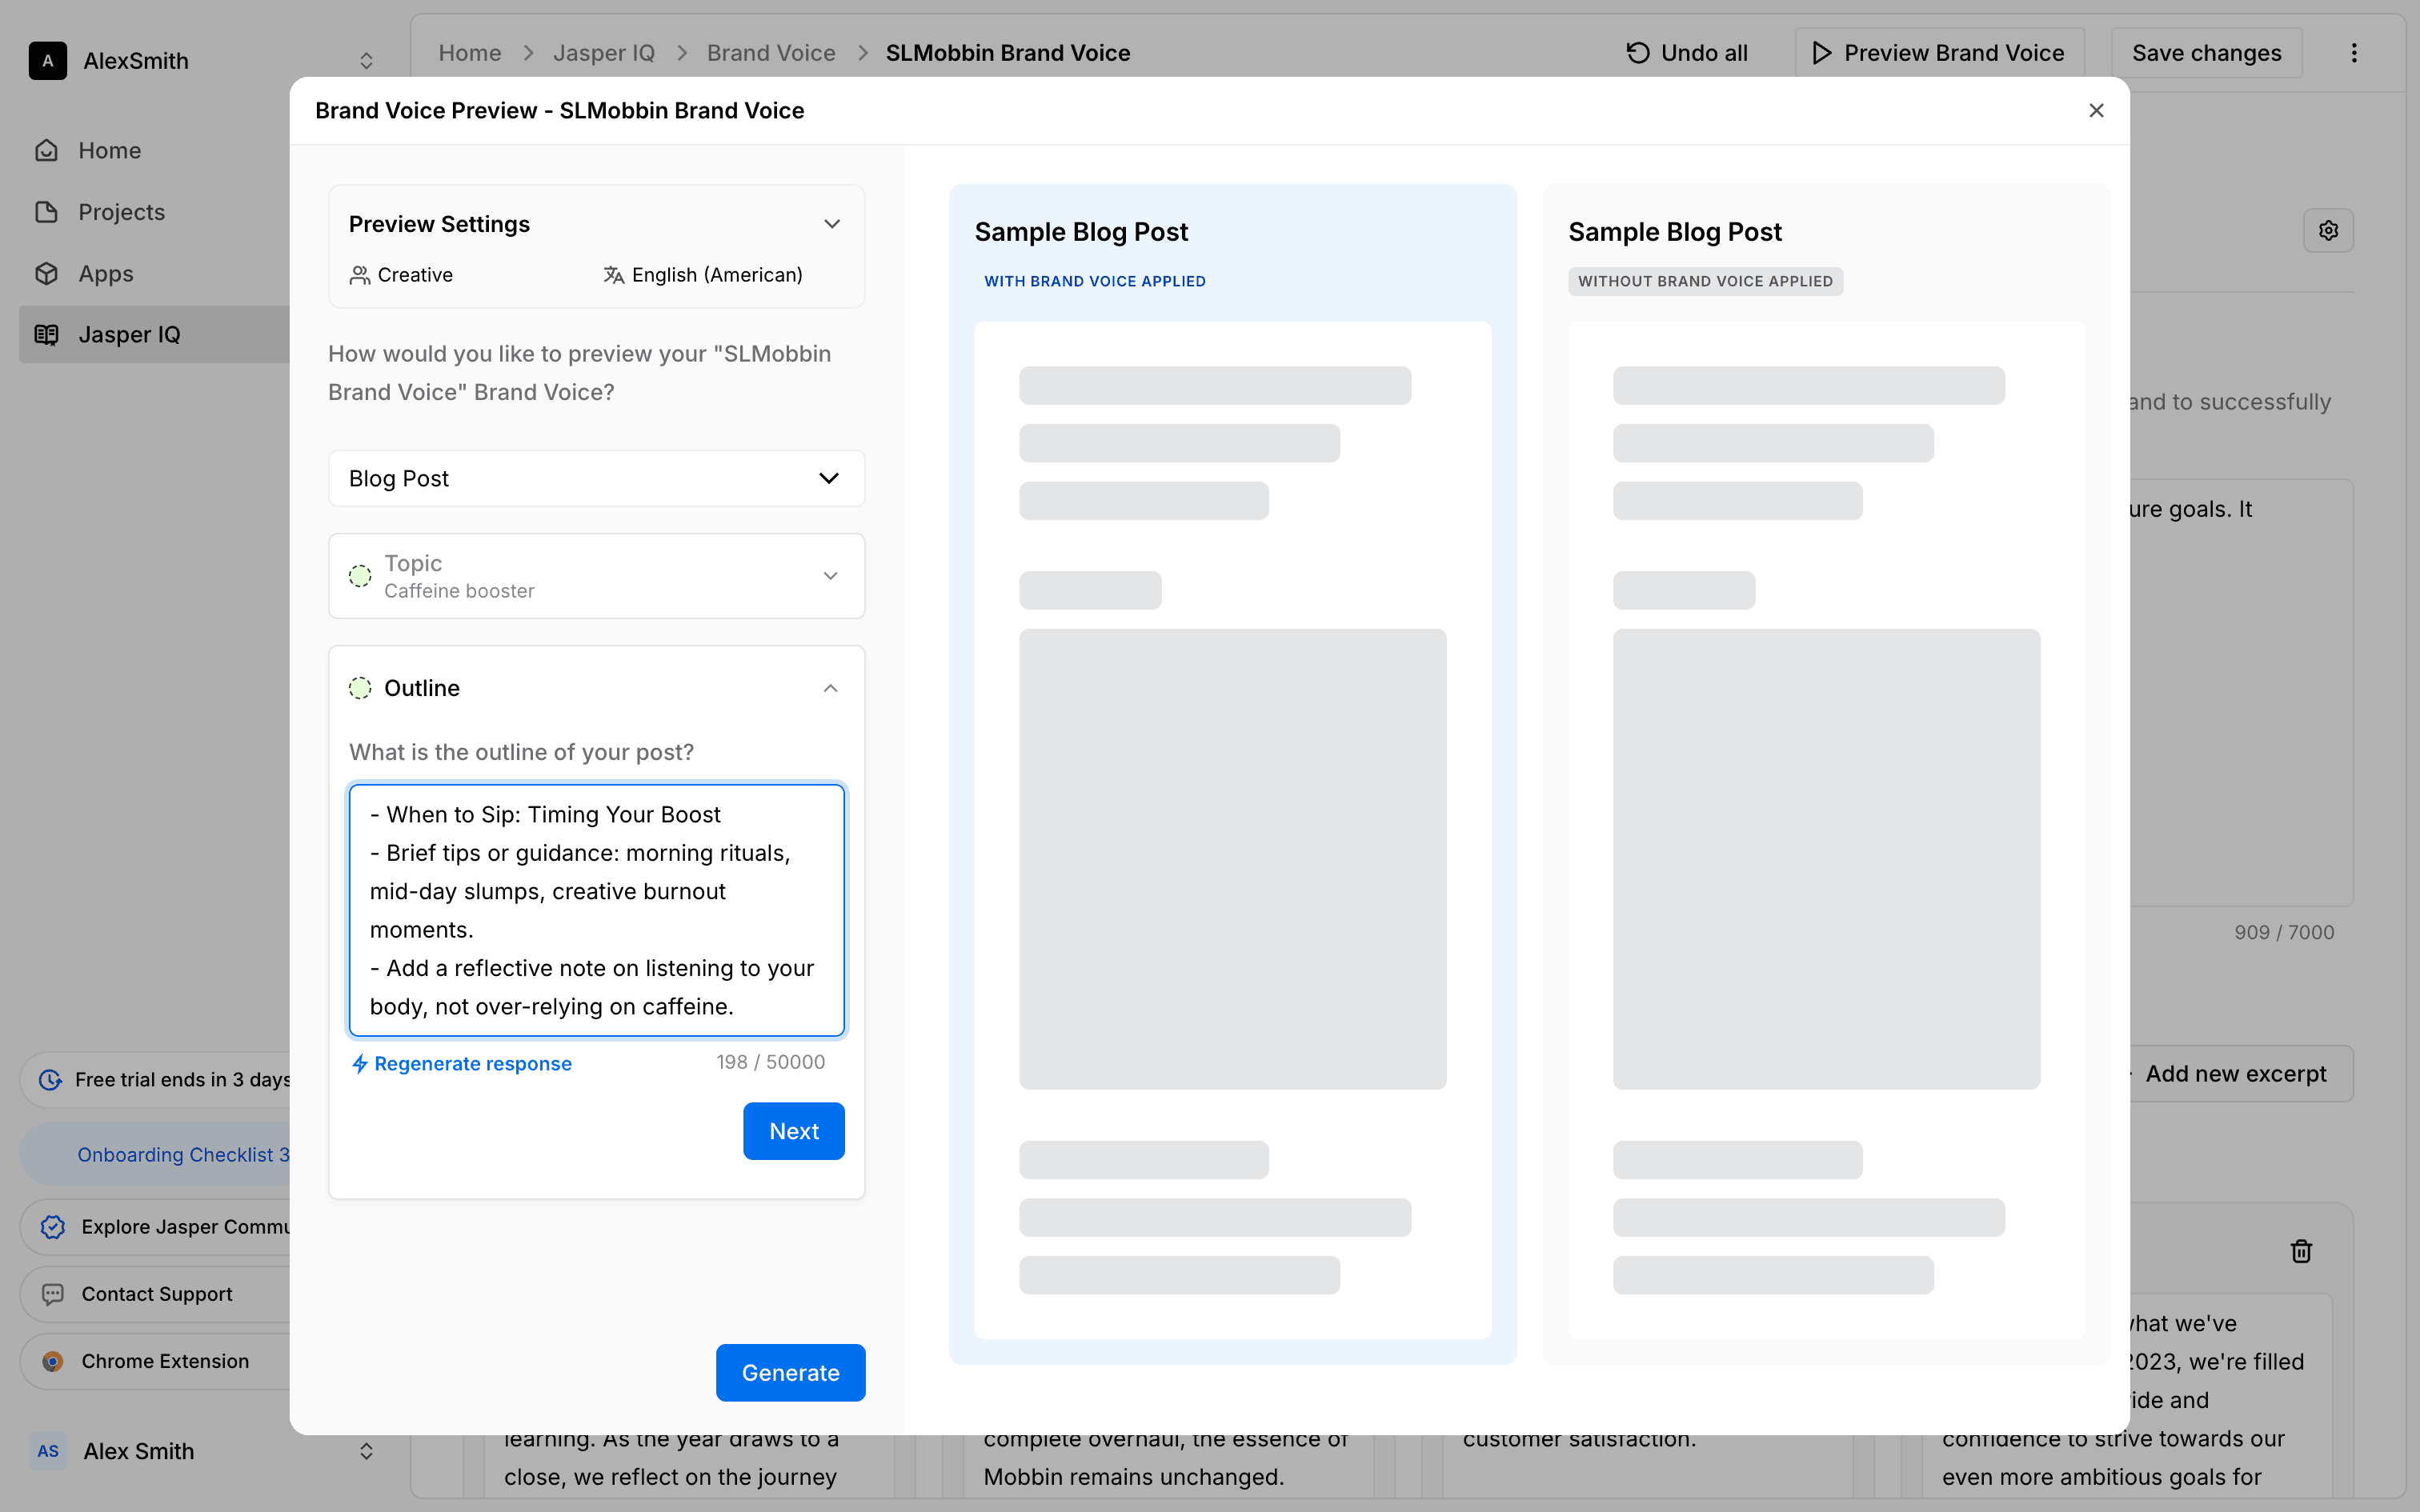
Task: Close the Brand Voice Preview dialog
Action: tap(2096, 111)
